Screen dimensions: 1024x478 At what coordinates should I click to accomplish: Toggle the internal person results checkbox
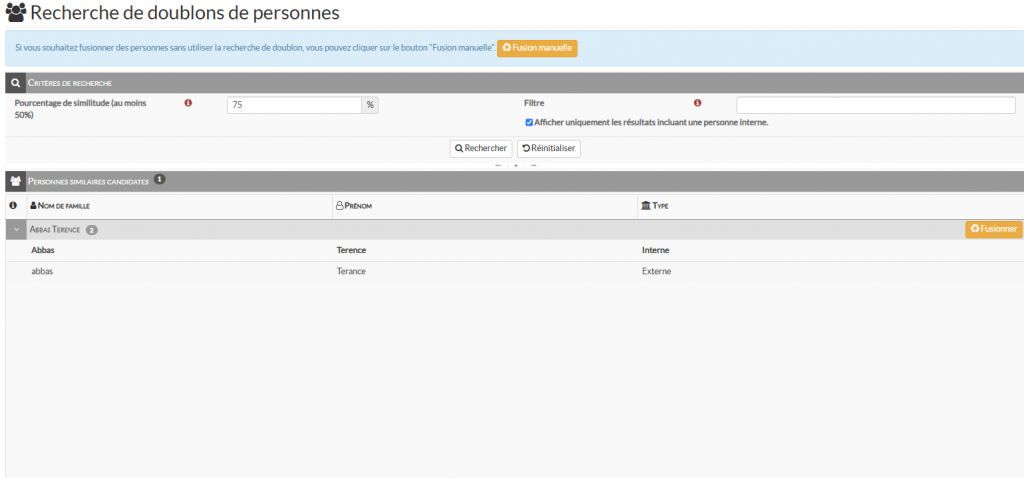tap(529, 123)
